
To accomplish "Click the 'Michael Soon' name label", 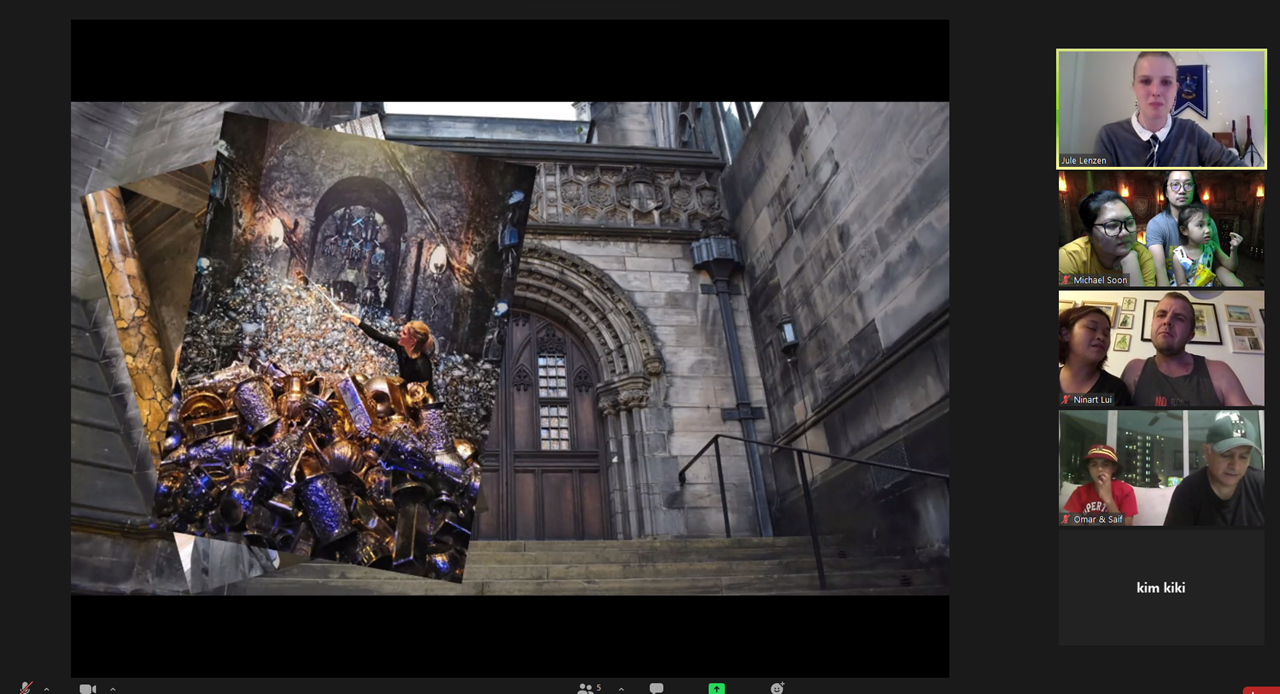I will [x=1100, y=280].
